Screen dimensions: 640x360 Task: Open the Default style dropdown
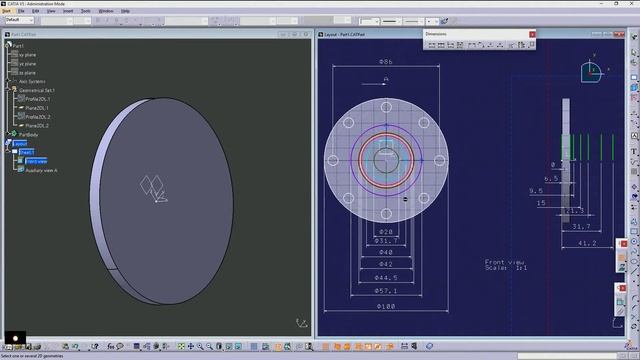tap(19, 20)
